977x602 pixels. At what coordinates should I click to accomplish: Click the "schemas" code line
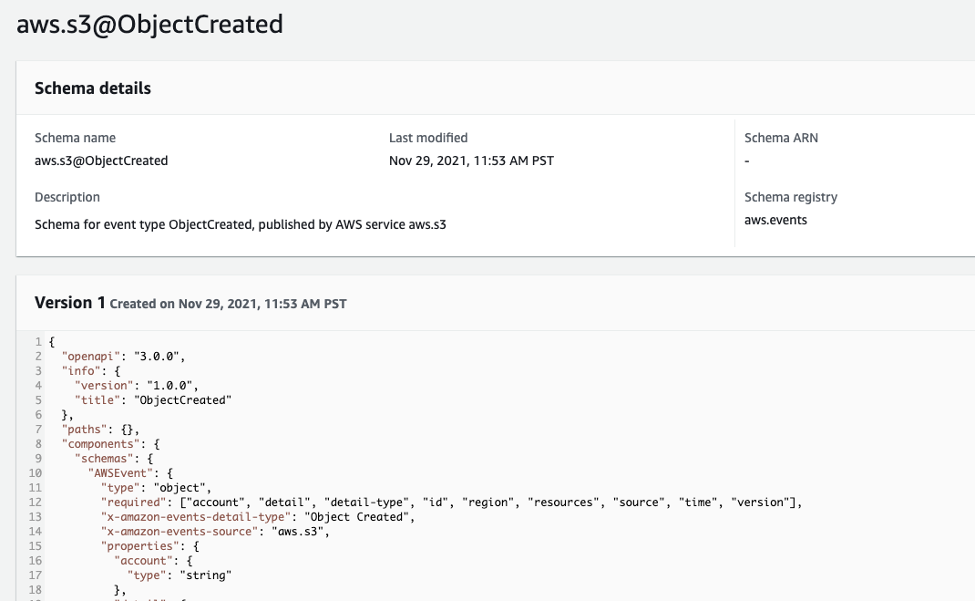click(x=114, y=459)
